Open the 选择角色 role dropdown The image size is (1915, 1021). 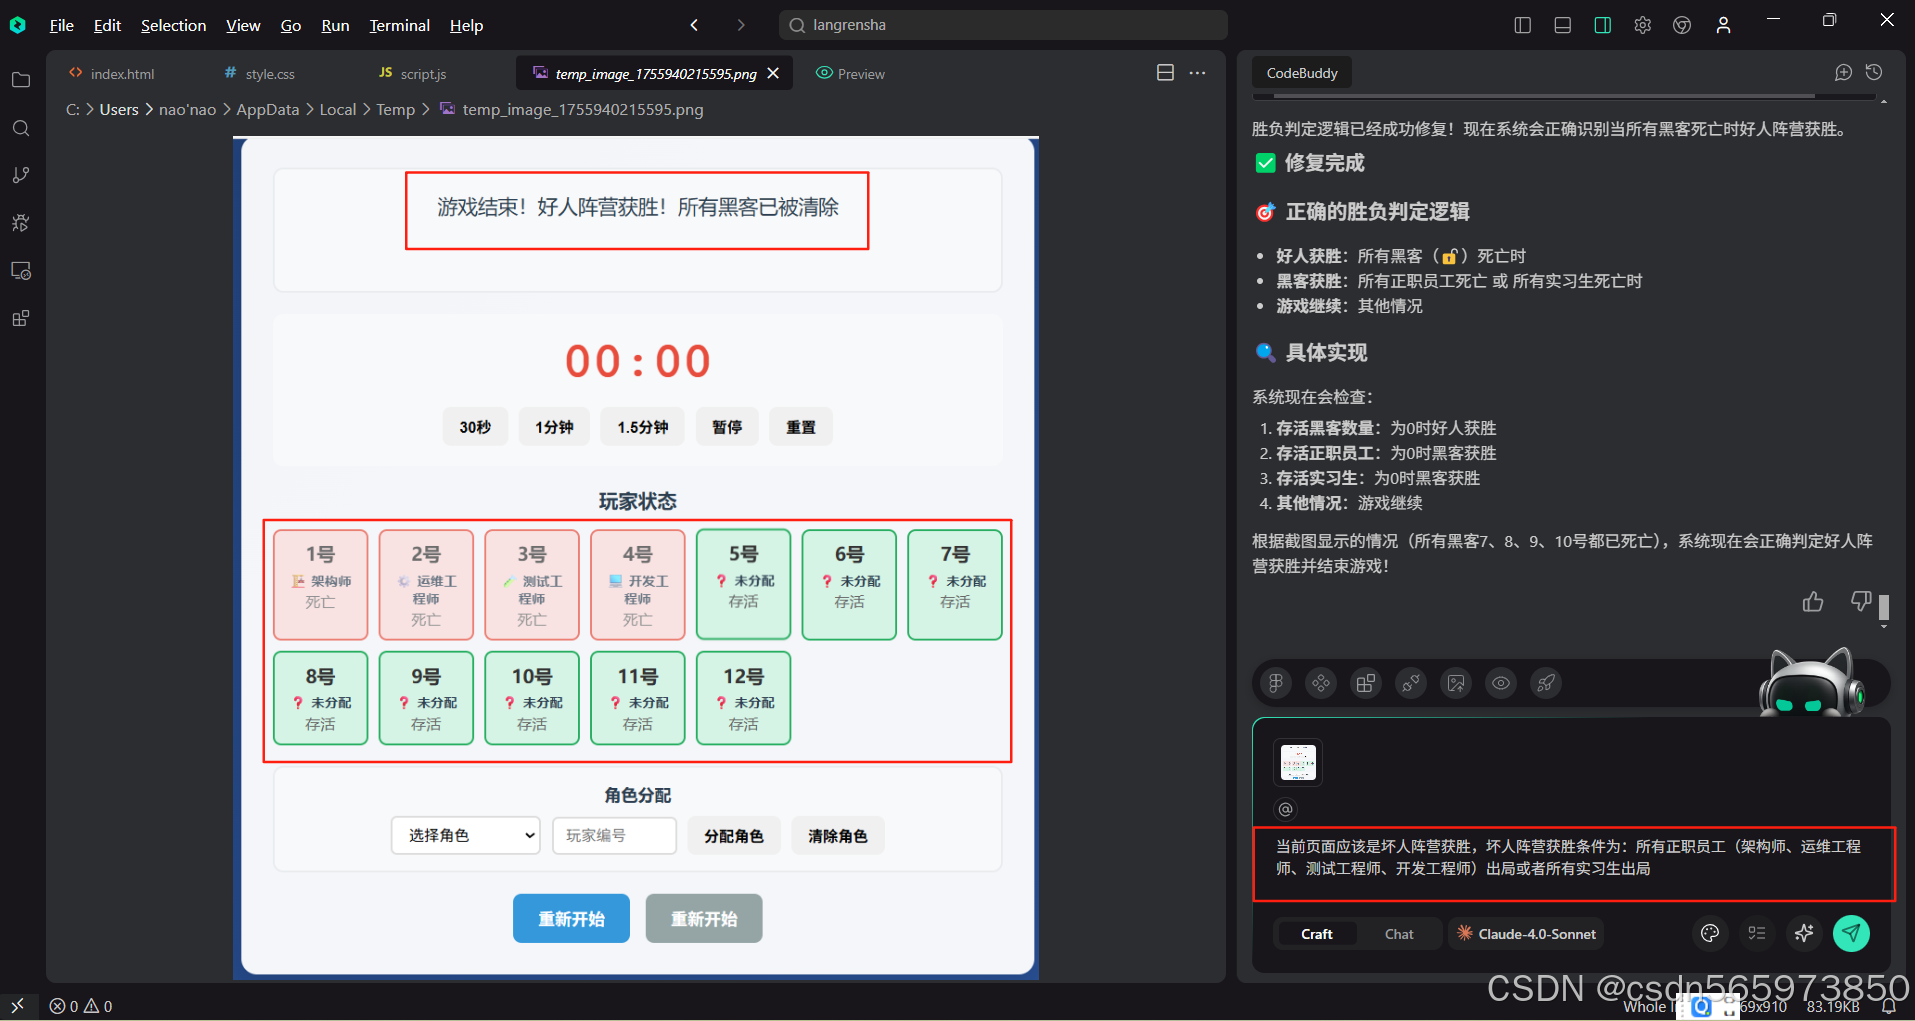pyautogui.click(x=465, y=835)
